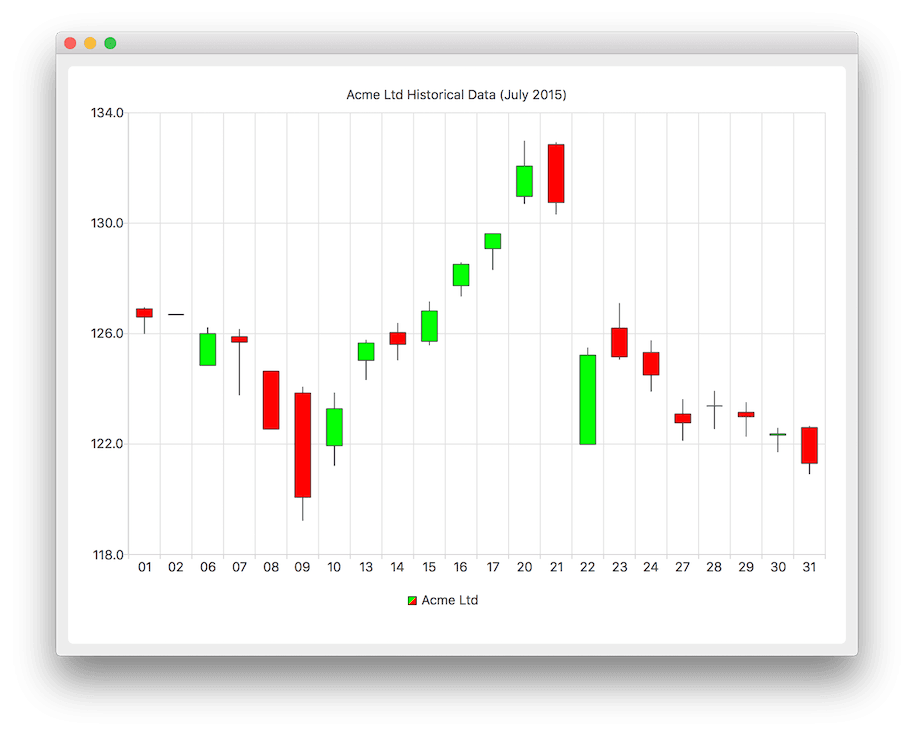914x736 pixels.
Task: Click the chart title Acme Ltd Historical Data
Action: (x=456, y=95)
